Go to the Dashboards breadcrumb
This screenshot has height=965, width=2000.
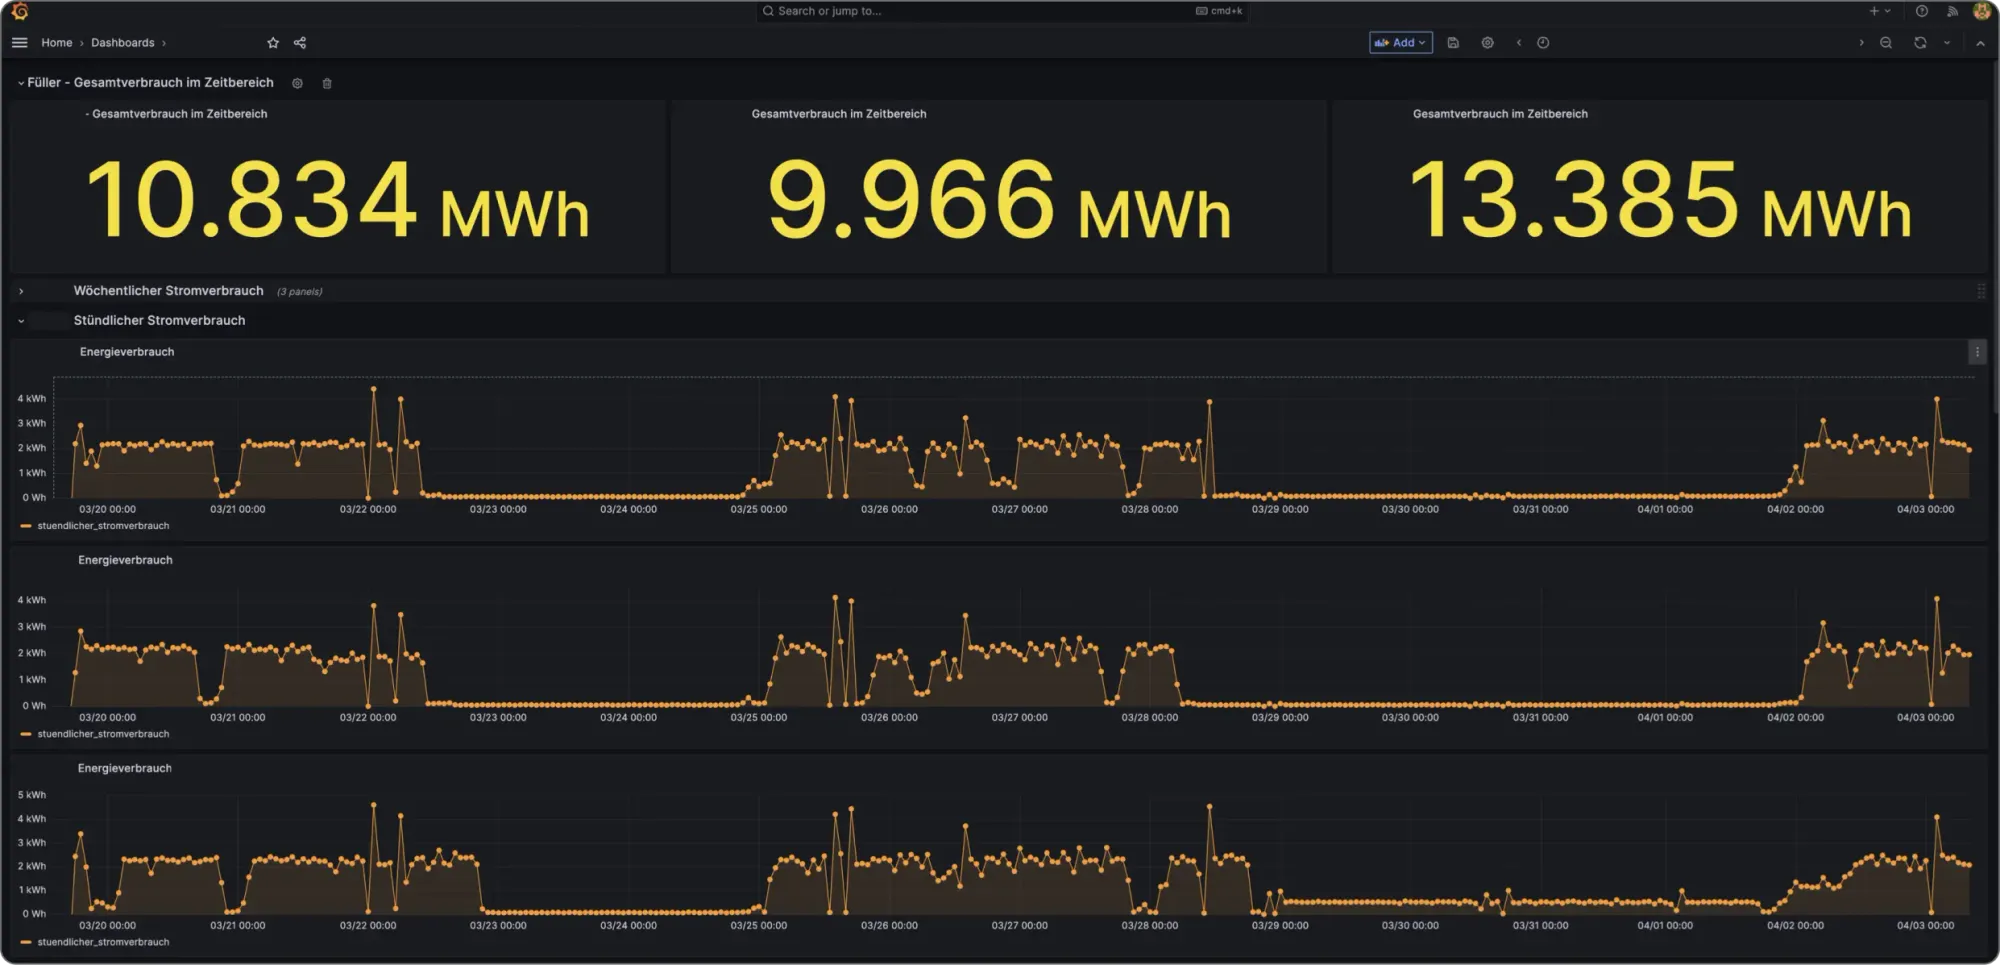coord(122,43)
